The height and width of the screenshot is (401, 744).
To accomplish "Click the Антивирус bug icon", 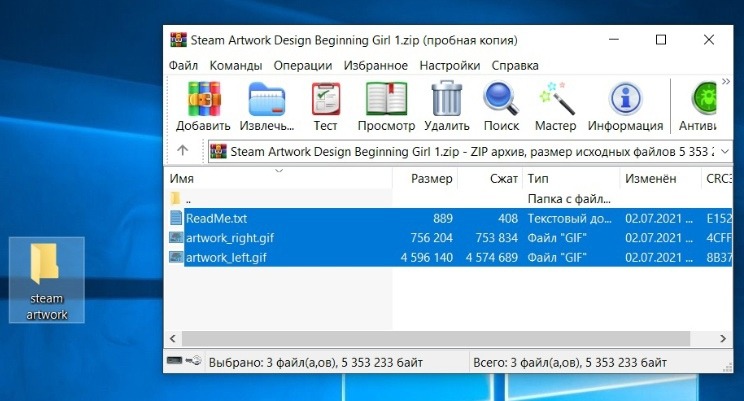I will tap(704, 99).
